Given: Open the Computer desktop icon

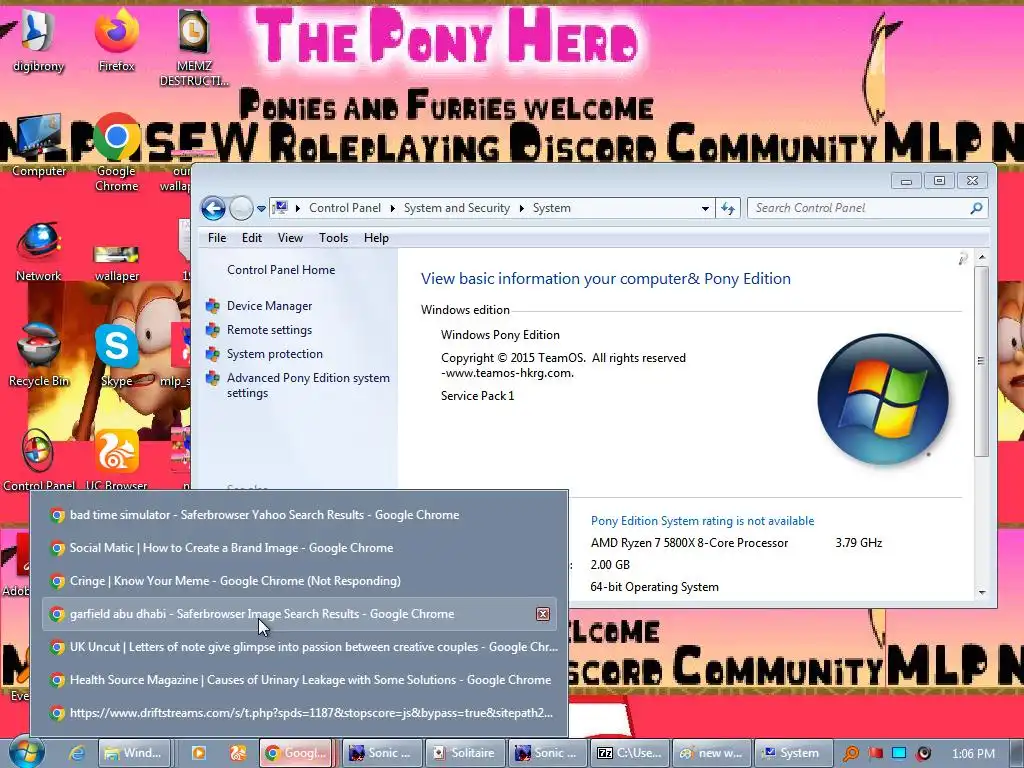Looking at the screenshot, I should coord(39,145).
